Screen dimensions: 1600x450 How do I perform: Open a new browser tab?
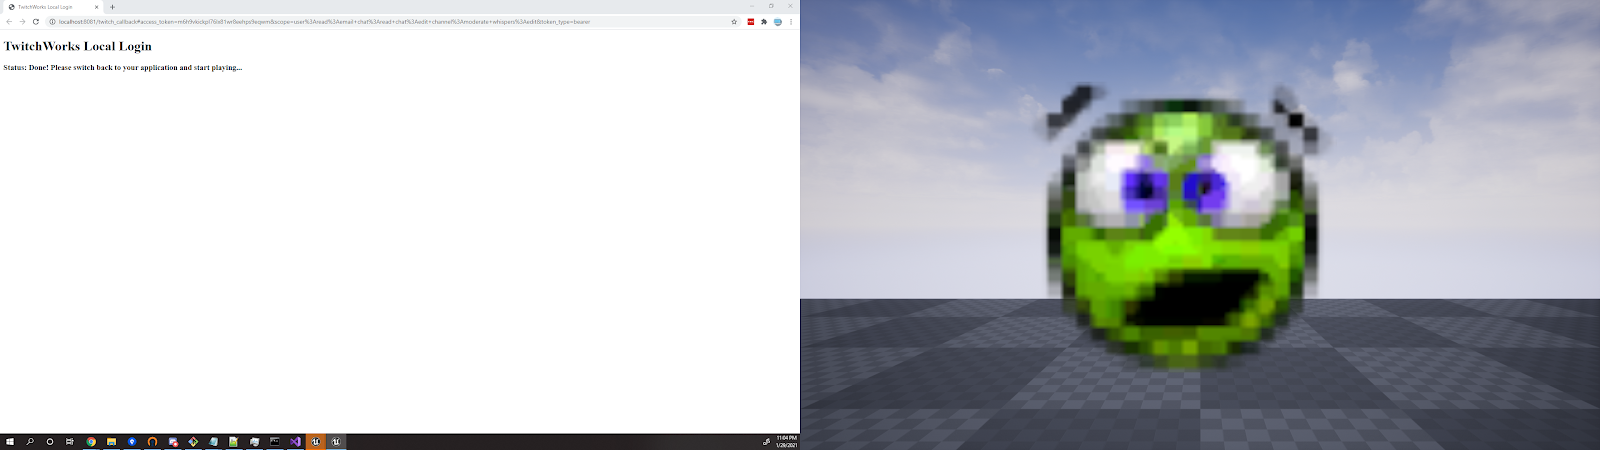tap(112, 7)
